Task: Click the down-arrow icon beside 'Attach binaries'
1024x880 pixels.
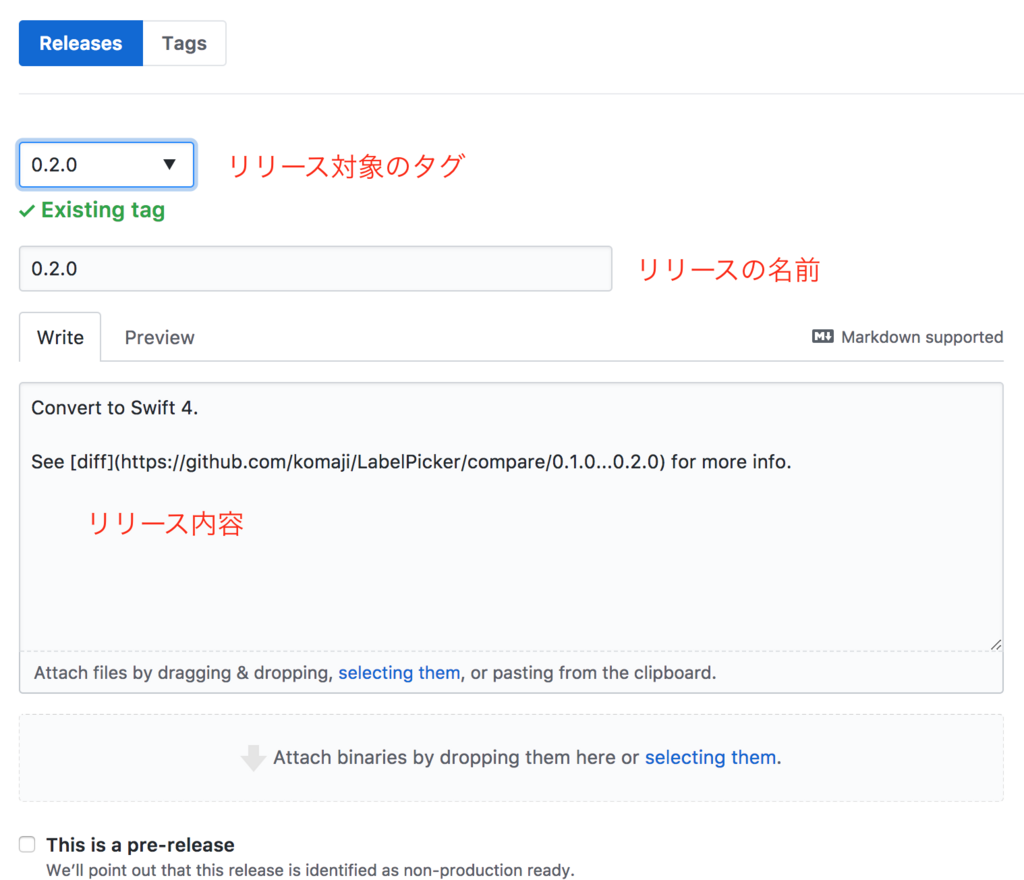Action: pyautogui.click(x=253, y=758)
